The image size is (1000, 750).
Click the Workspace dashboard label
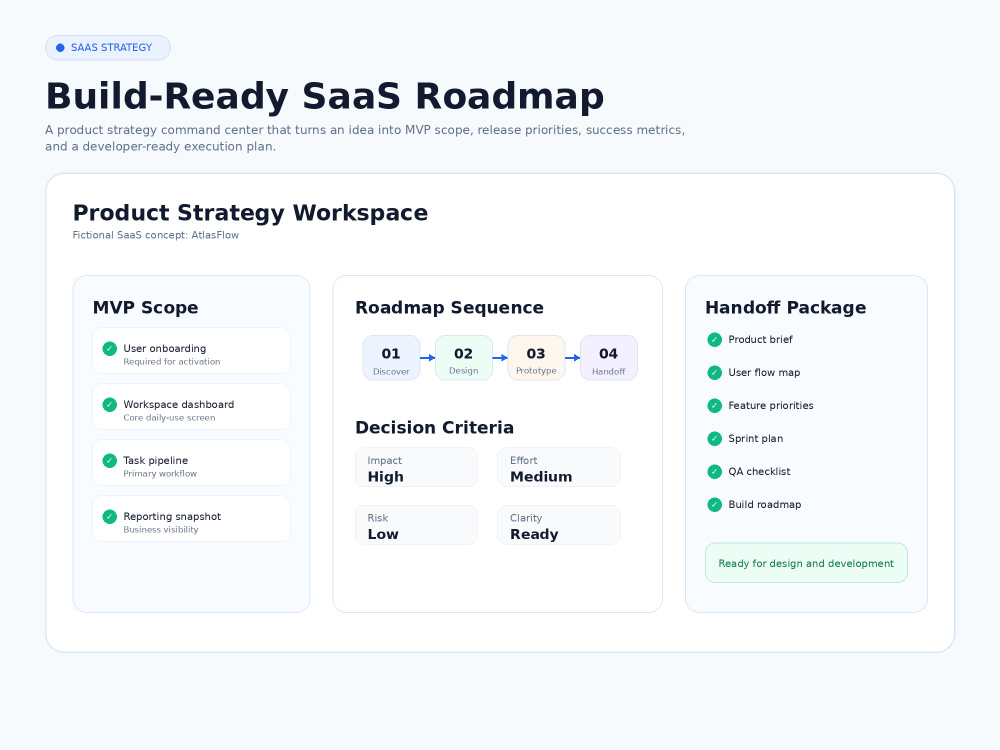[179, 405]
